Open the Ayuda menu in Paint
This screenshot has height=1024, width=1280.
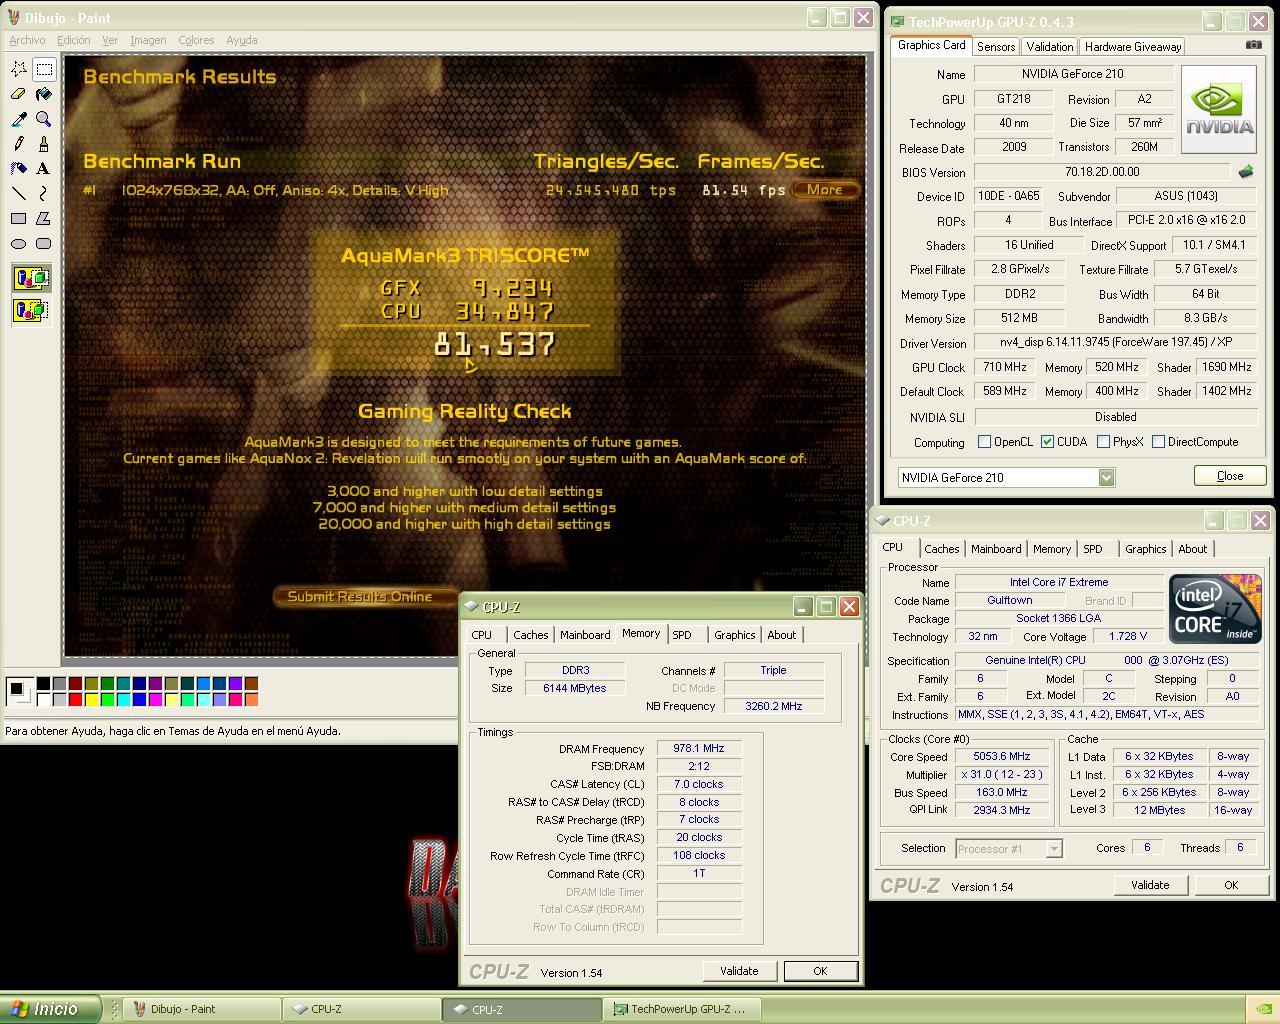pos(241,40)
